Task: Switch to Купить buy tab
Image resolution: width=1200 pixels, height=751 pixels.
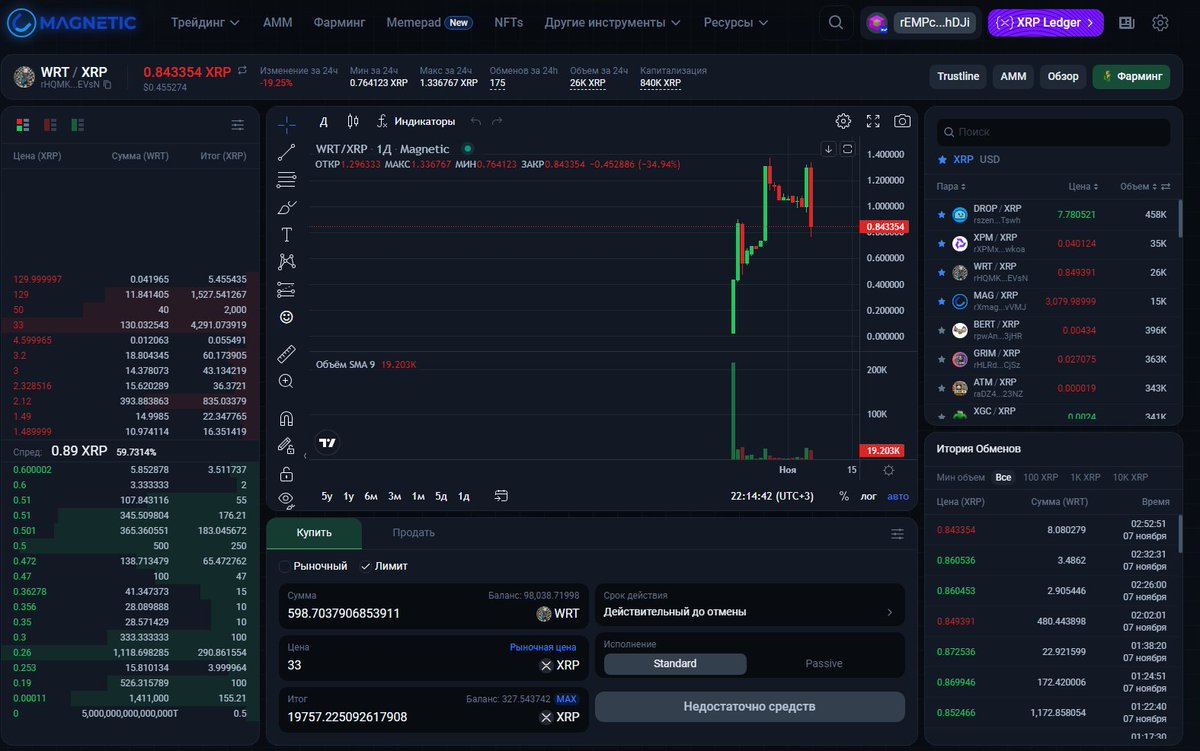Action: click(x=314, y=533)
